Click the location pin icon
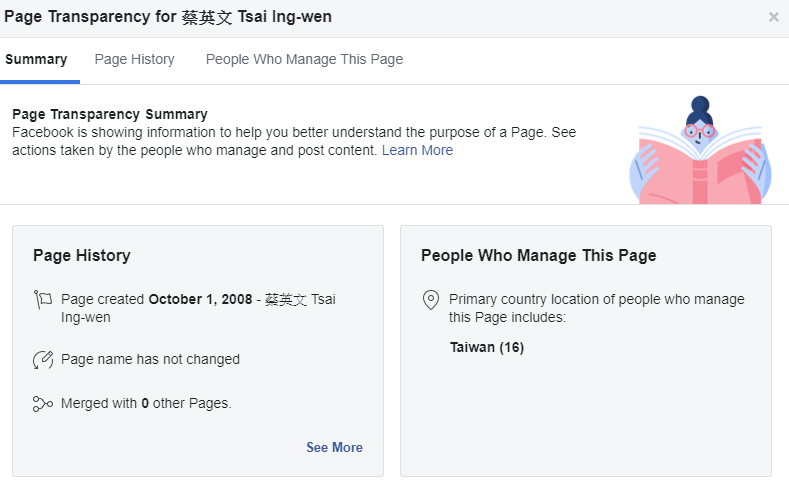The width and height of the screenshot is (789, 487). click(431, 300)
